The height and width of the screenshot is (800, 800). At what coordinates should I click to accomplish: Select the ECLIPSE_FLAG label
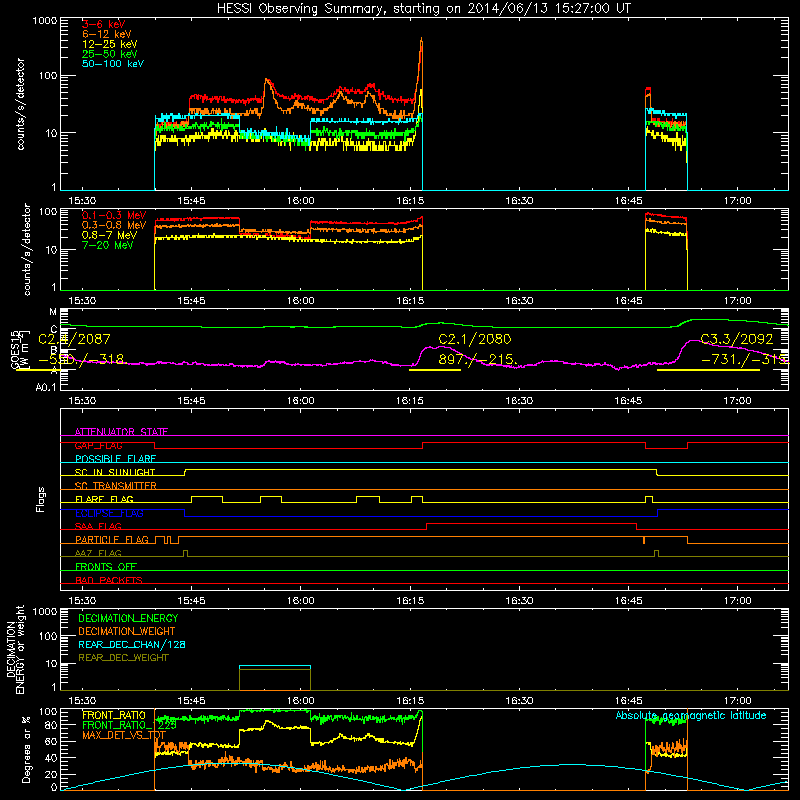pyautogui.click(x=109, y=513)
